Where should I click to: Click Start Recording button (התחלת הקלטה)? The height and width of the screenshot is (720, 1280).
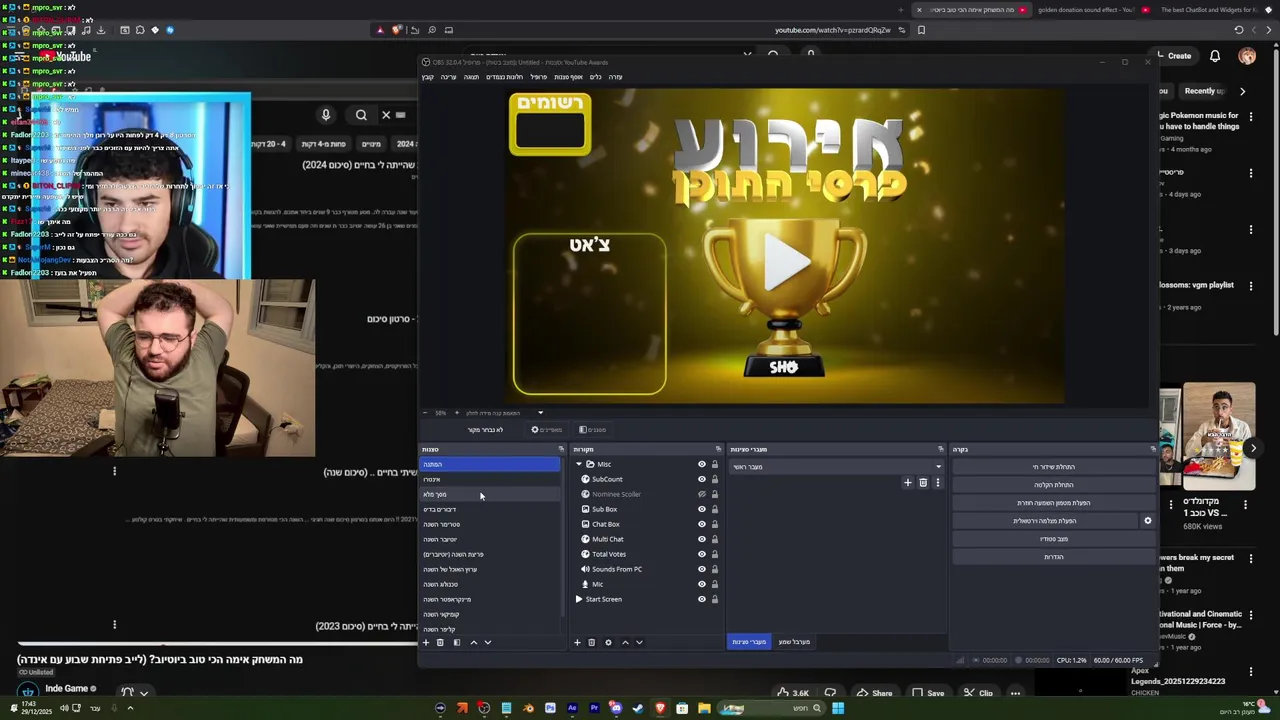[1054, 485]
